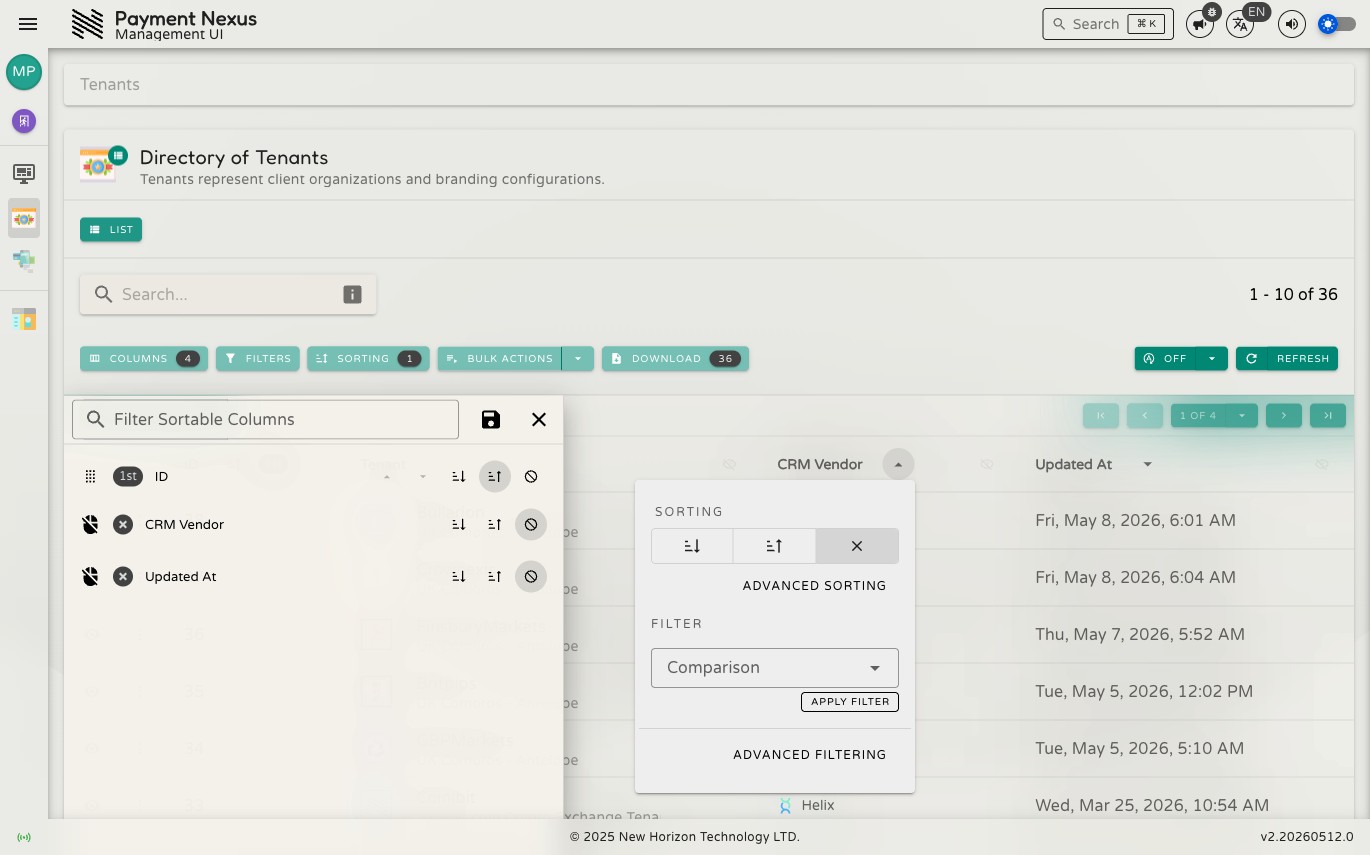Toggle the light/dark theme switch
Viewport: 1370px width, 855px height.
pos(1337,24)
